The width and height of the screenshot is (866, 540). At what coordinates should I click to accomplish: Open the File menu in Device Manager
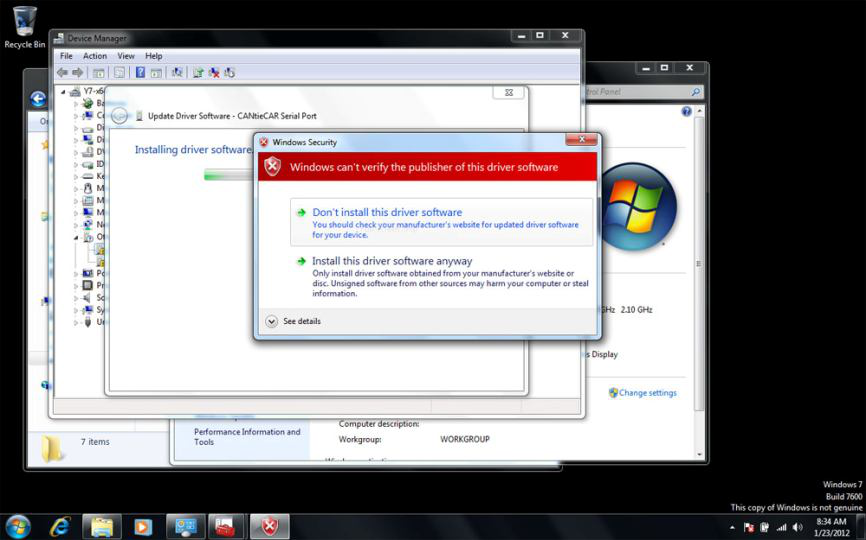pos(66,56)
